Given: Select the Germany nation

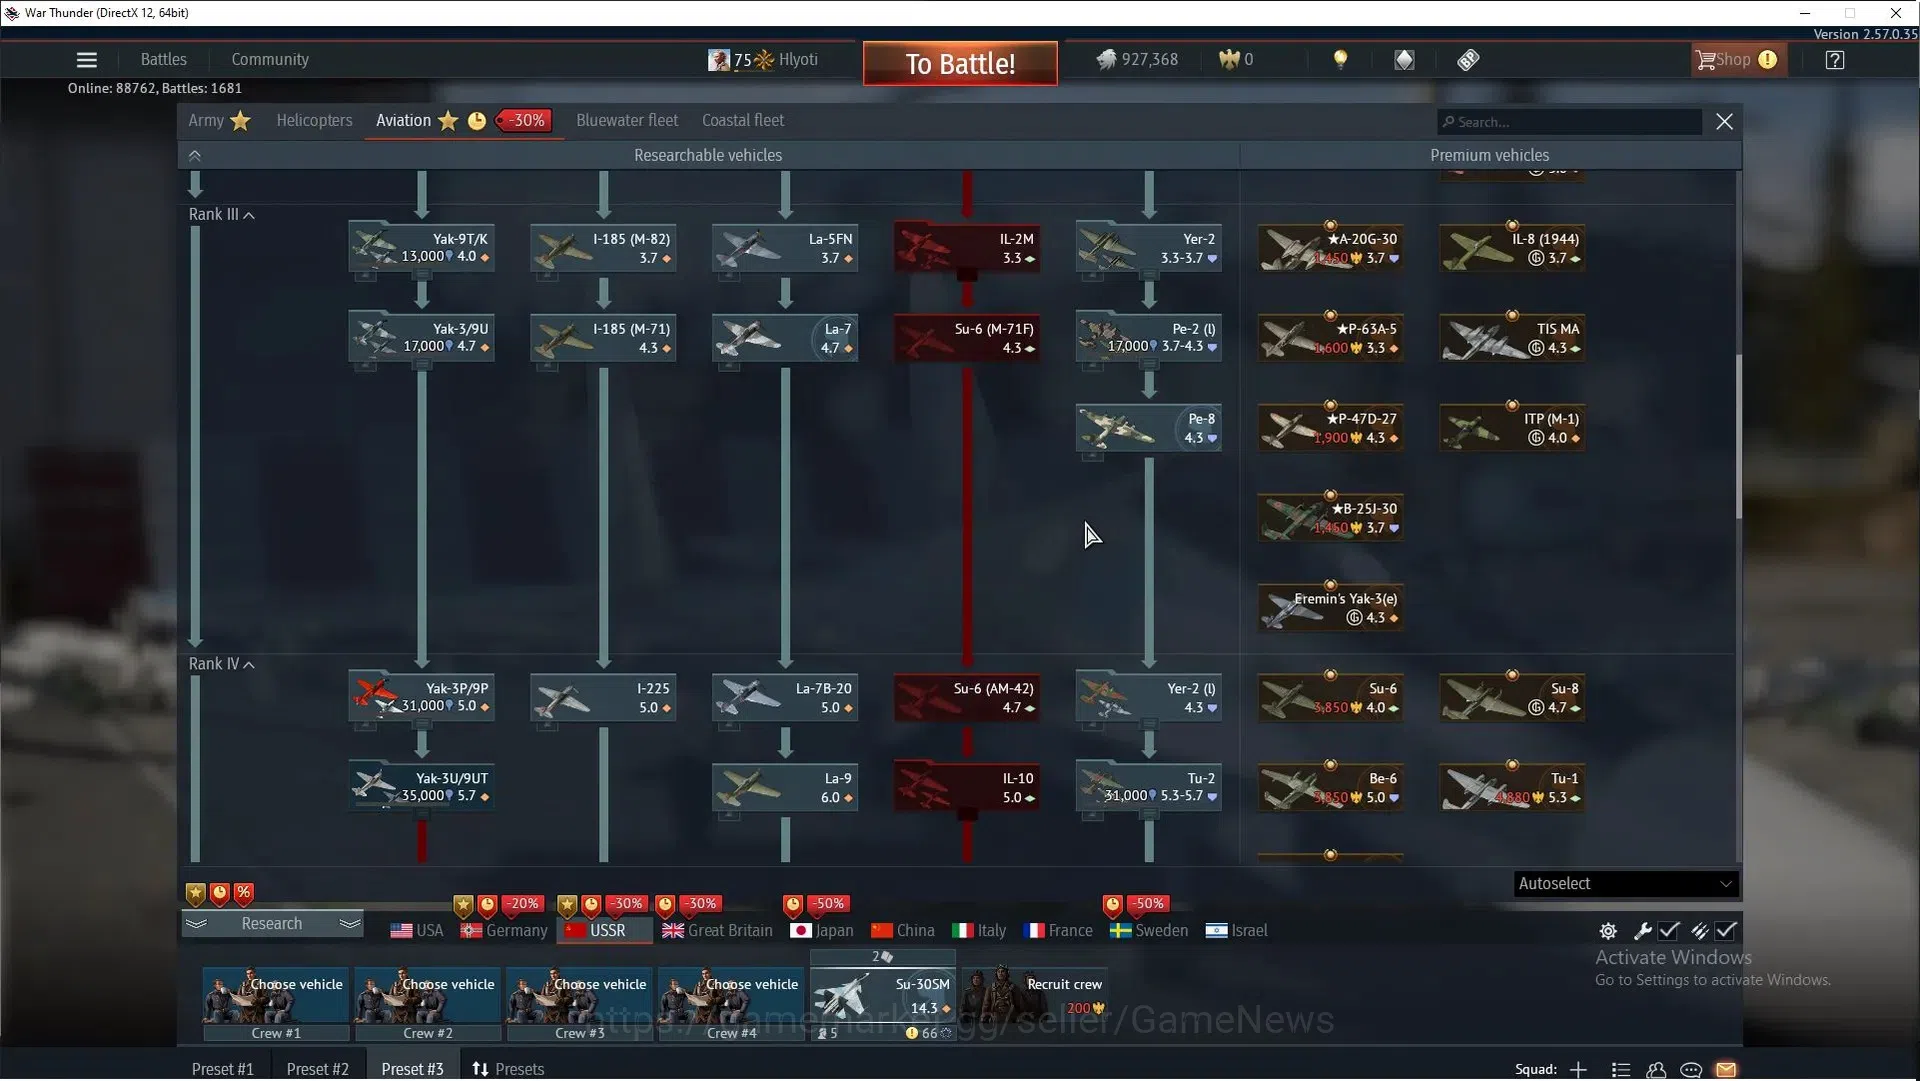Looking at the screenshot, I should tap(504, 931).
